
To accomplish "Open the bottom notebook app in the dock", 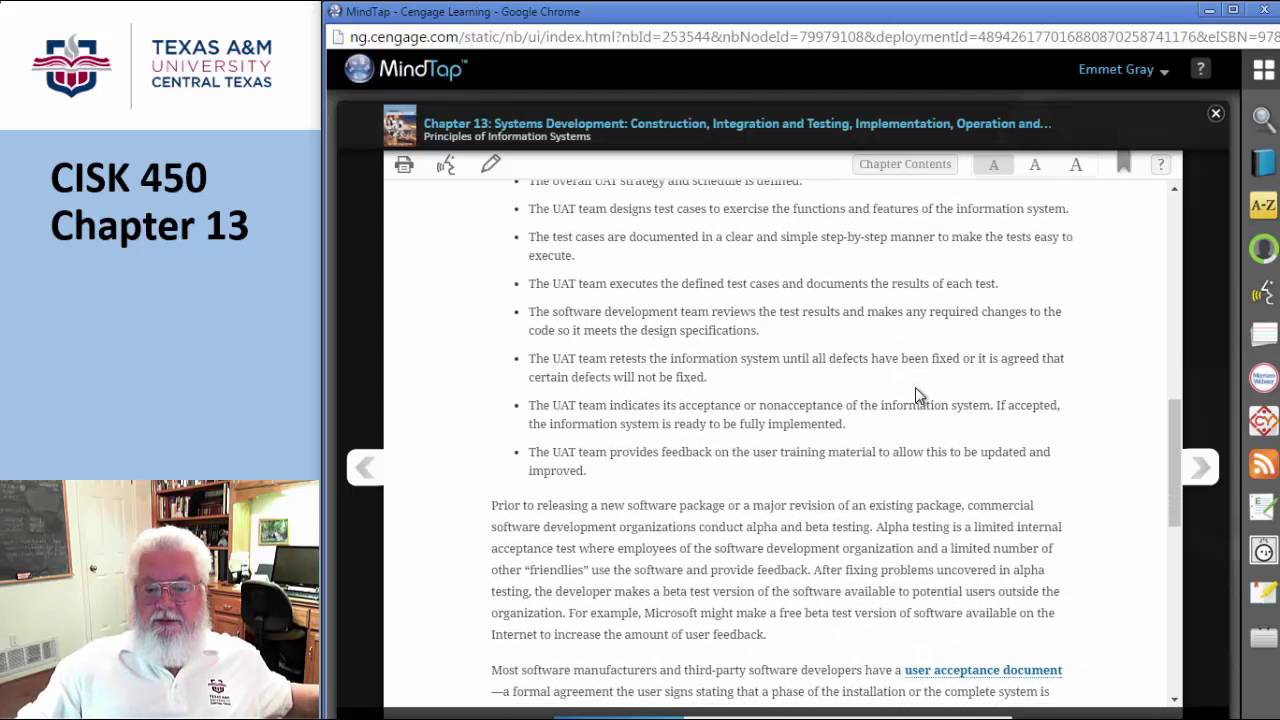I will (x=1264, y=637).
